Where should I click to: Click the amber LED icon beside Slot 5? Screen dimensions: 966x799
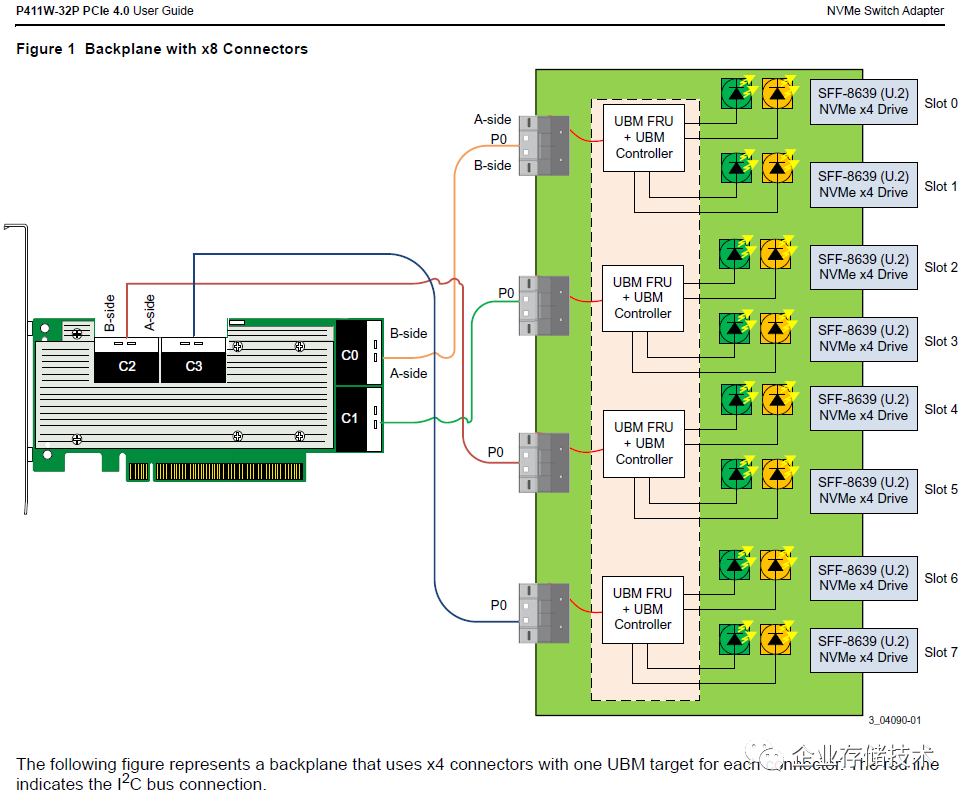click(x=777, y=474)
